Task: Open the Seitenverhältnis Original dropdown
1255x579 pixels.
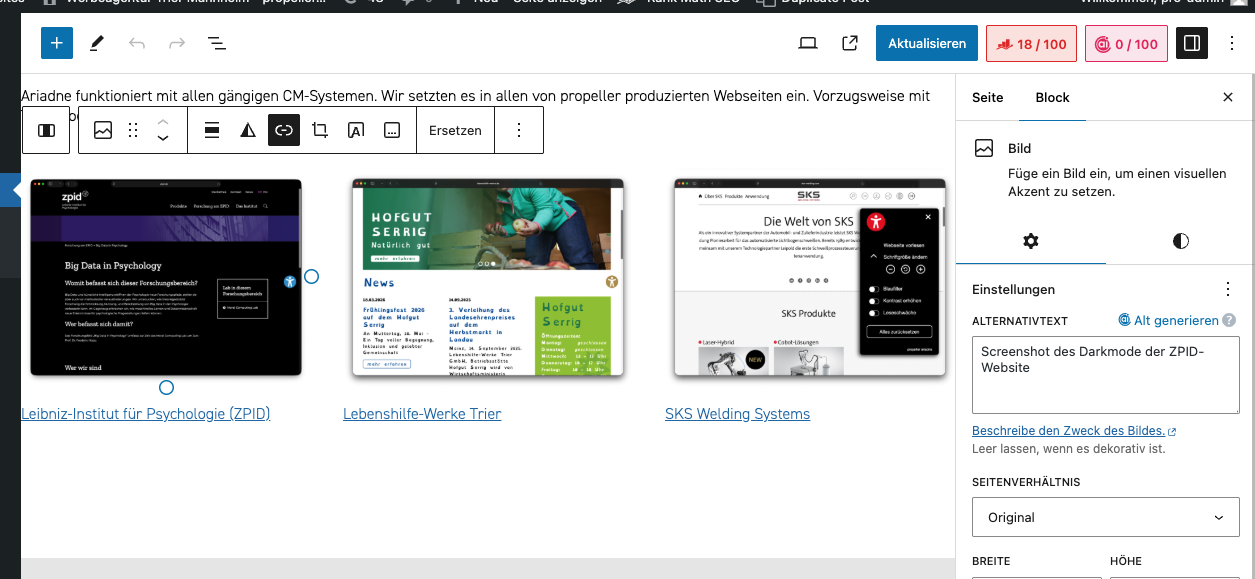Action: pos(1106,517)
